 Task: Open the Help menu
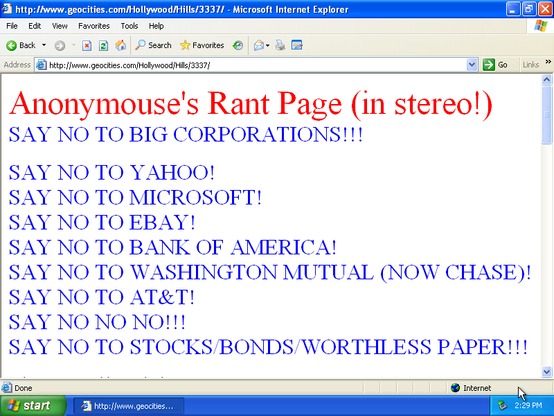[x=156, y=26]
